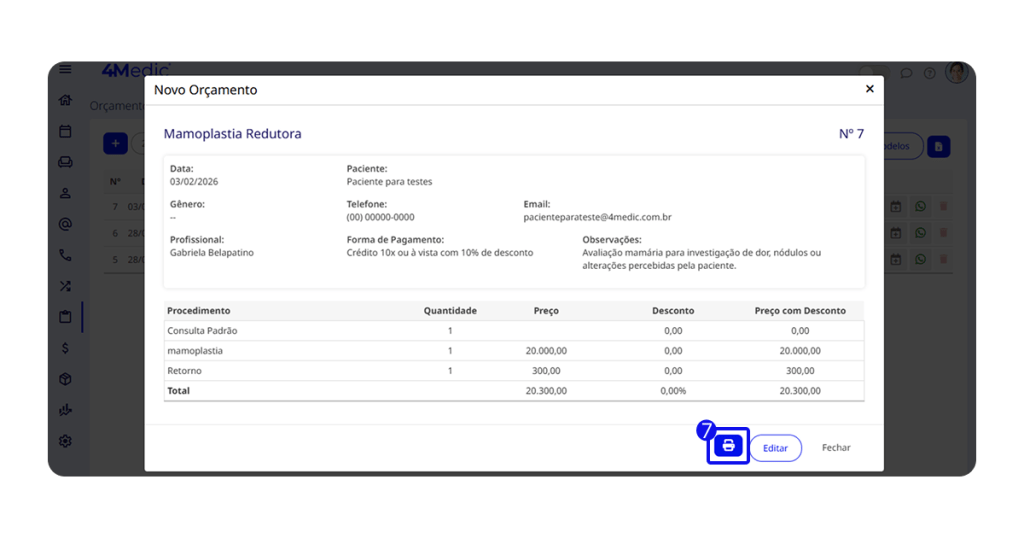1024x538 pixels.
Task: Click the print budget icon button
Action: point(729,446)
